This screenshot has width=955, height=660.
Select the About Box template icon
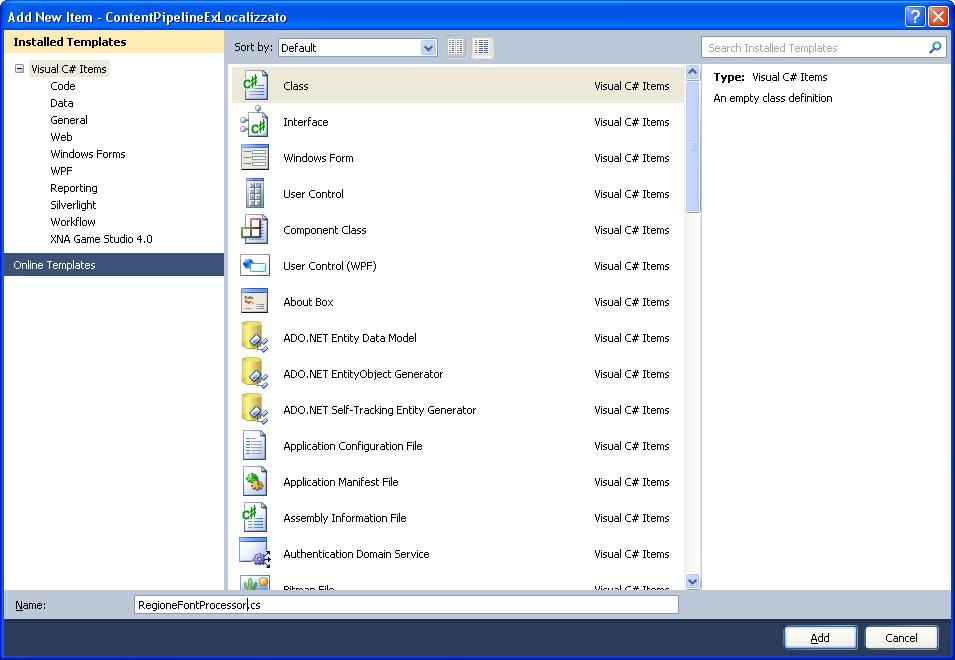coord(255,301)
